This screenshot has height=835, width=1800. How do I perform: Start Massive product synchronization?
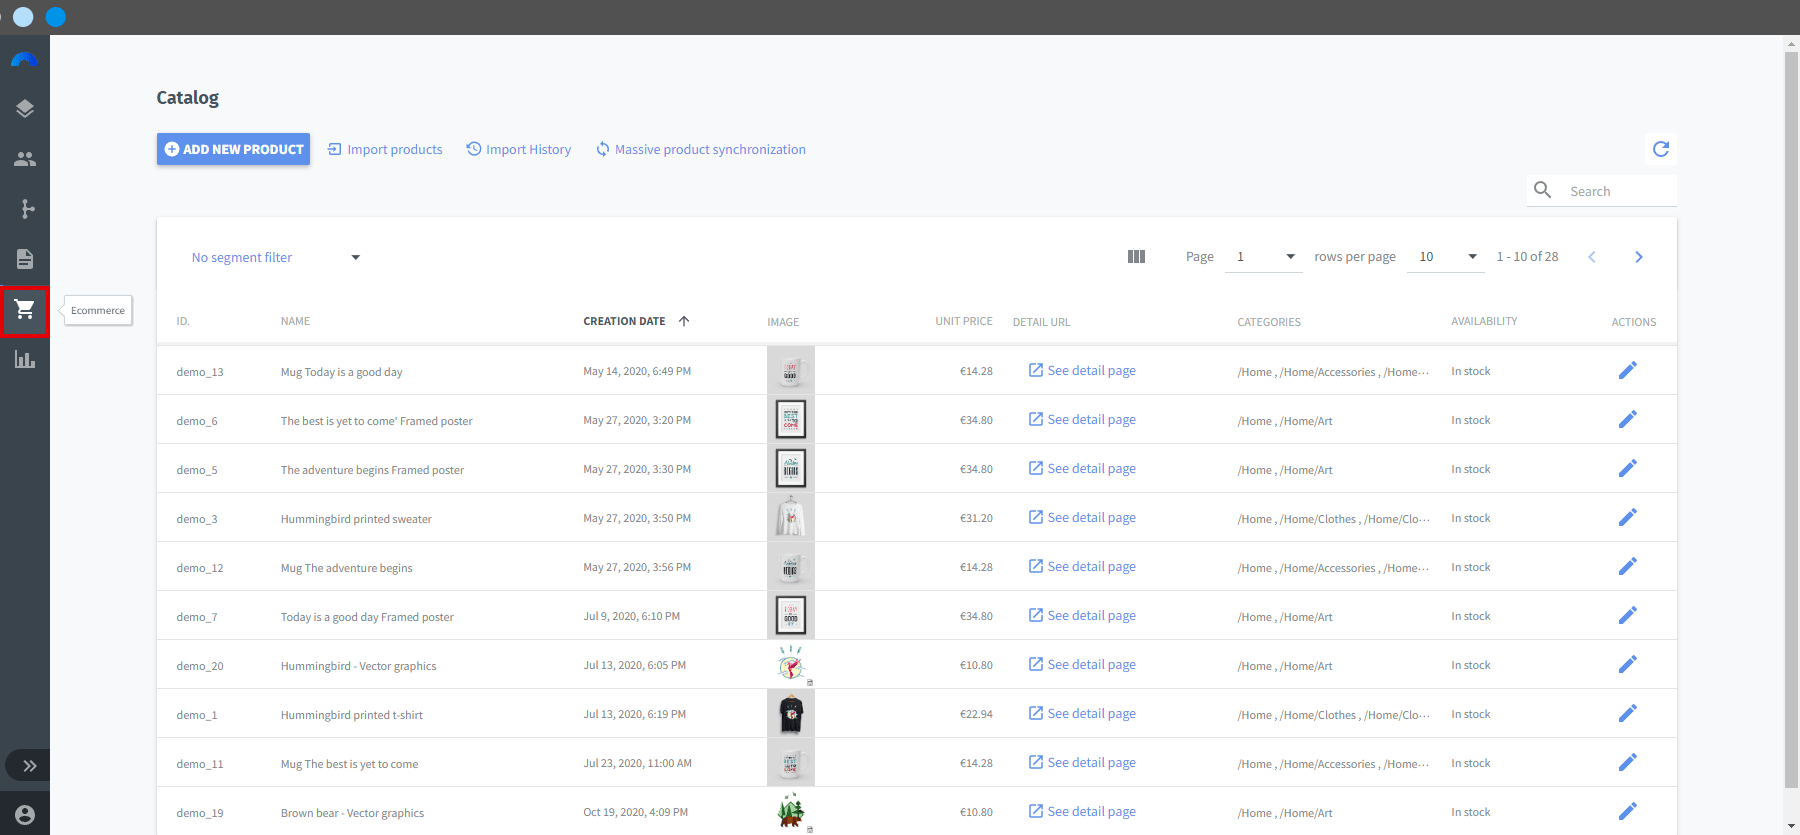pyautogui.click(x=701, y=149)
